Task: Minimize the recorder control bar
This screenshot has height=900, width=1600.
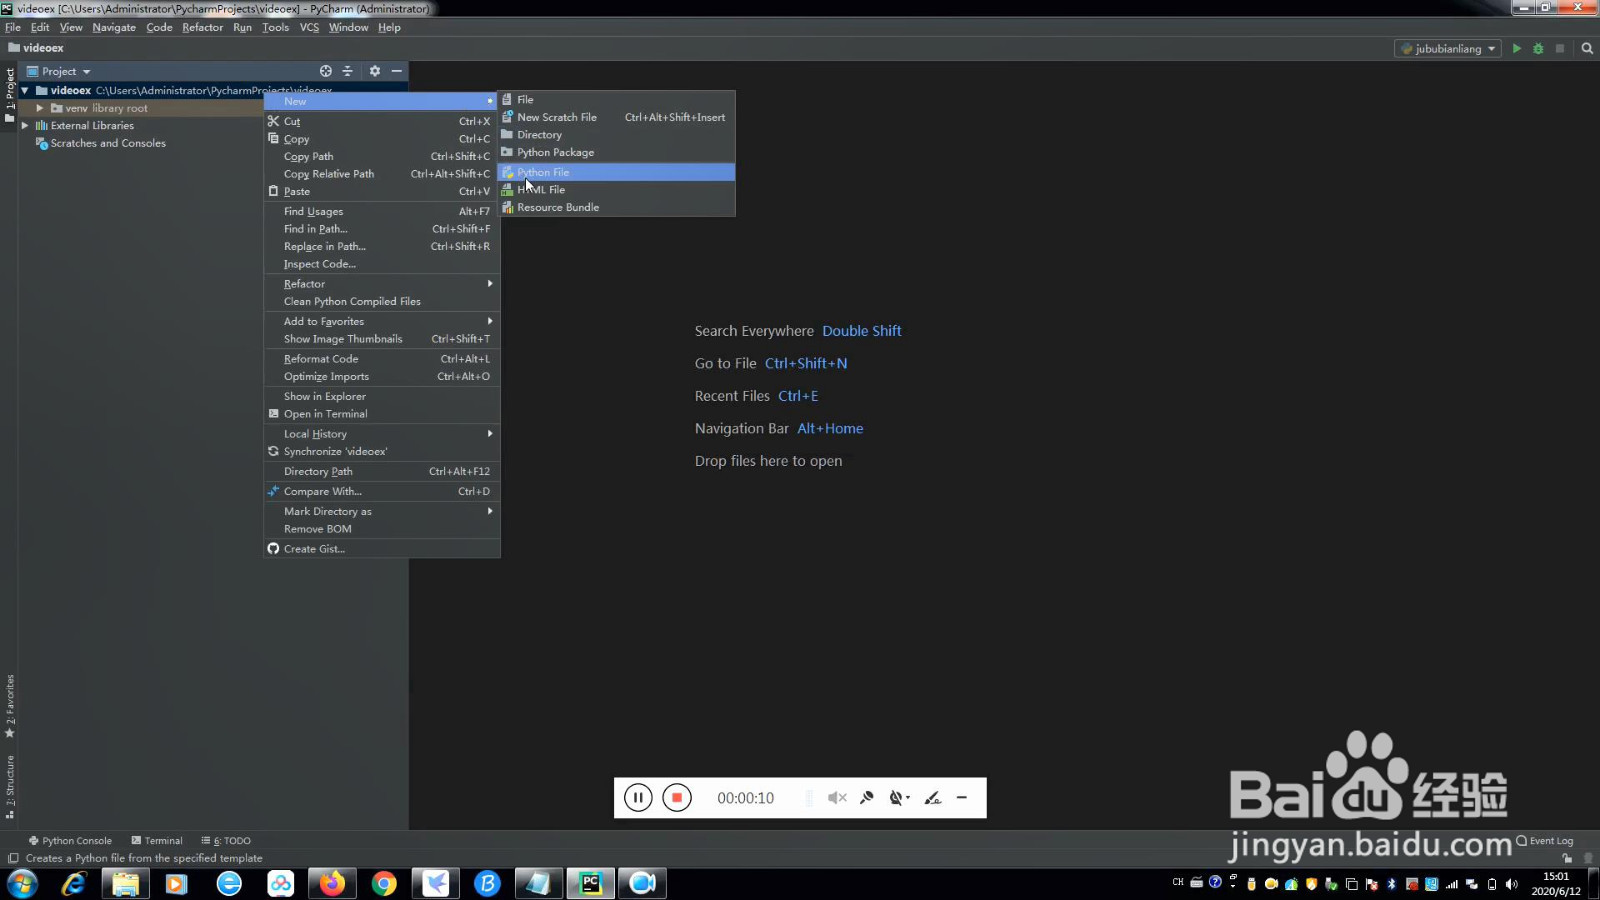Action: tap(962, 798)
